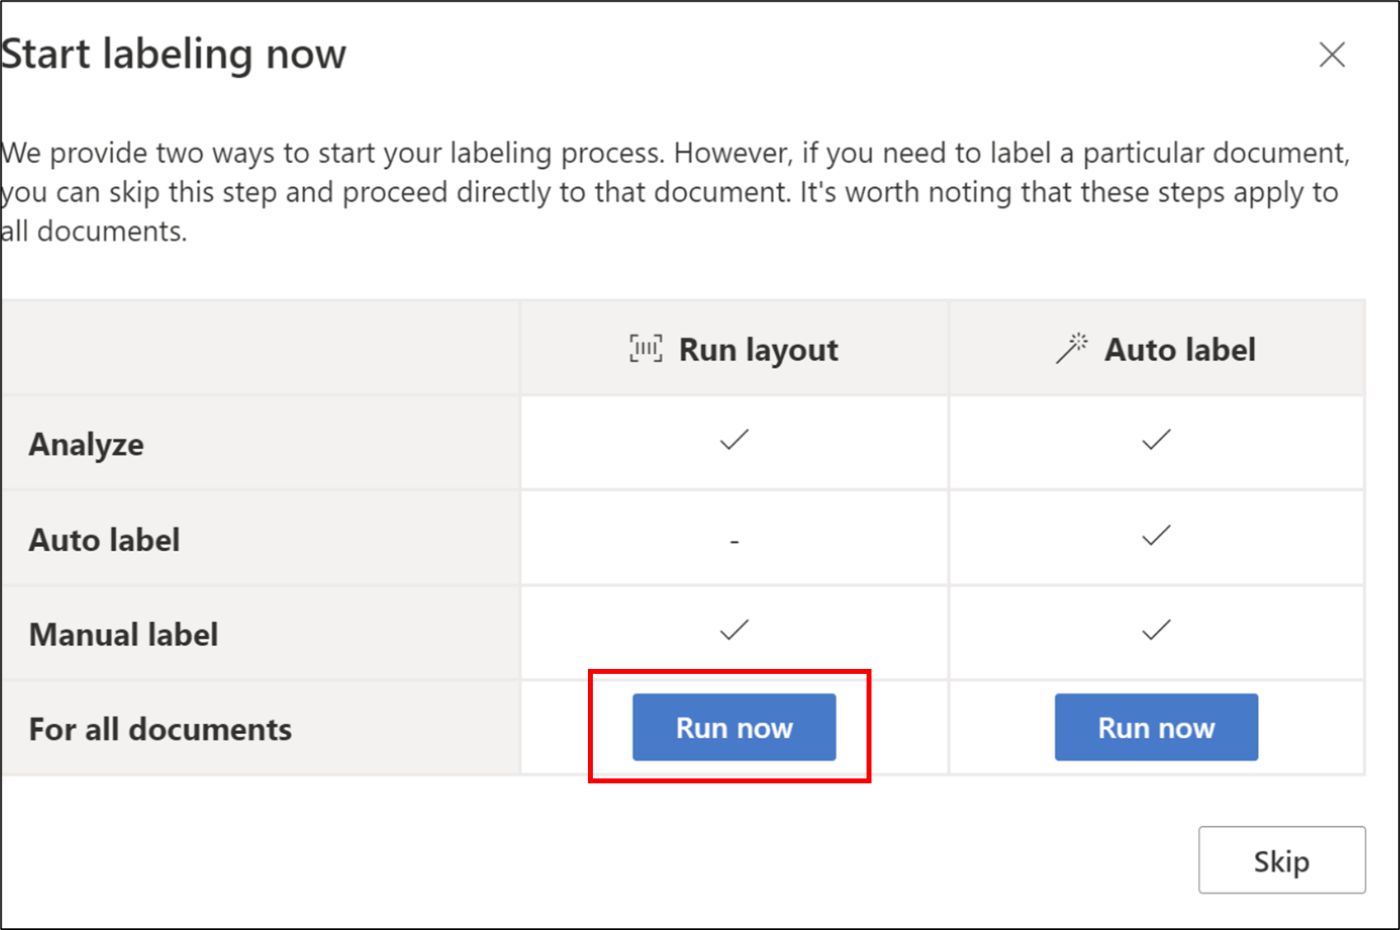Click the Auto label magic wand icon
The height and width of the screenshot is (930, 1400).
pos(1071,349)
